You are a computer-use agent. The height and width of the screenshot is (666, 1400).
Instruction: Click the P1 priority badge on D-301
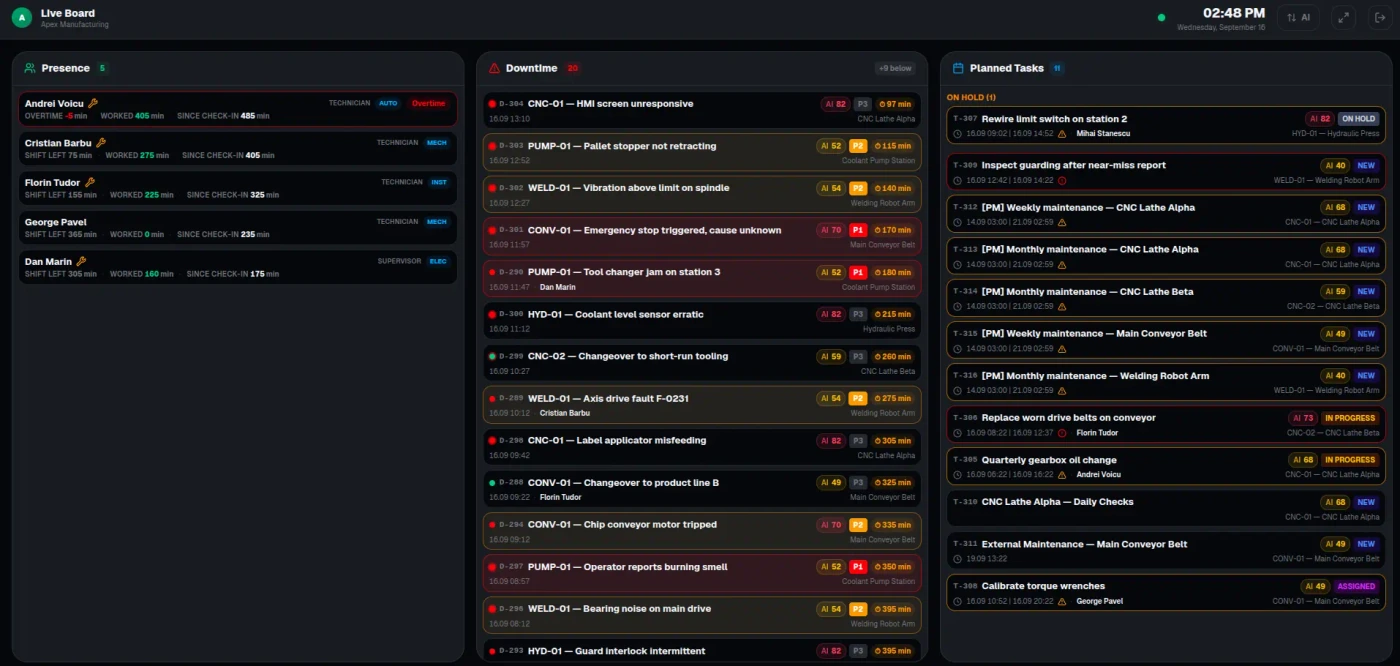tap(858, 230)
